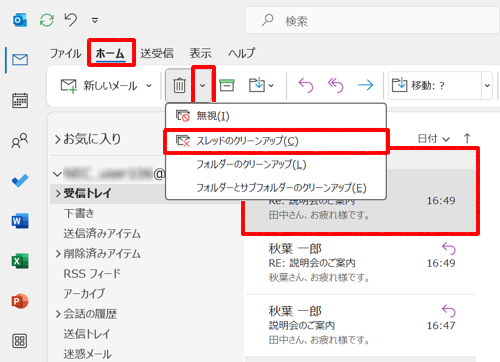Switch to the 送受信 tab
This screenshot has width=500, height=362.
(157, 53)
